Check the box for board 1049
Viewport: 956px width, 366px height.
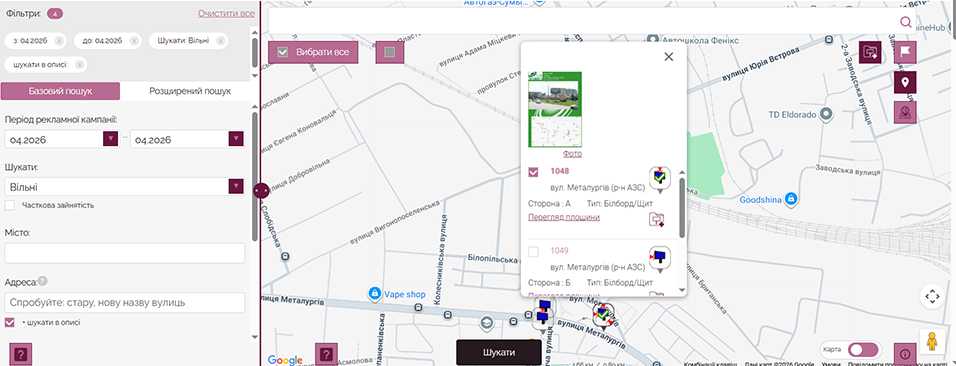[x=533, y=251]
